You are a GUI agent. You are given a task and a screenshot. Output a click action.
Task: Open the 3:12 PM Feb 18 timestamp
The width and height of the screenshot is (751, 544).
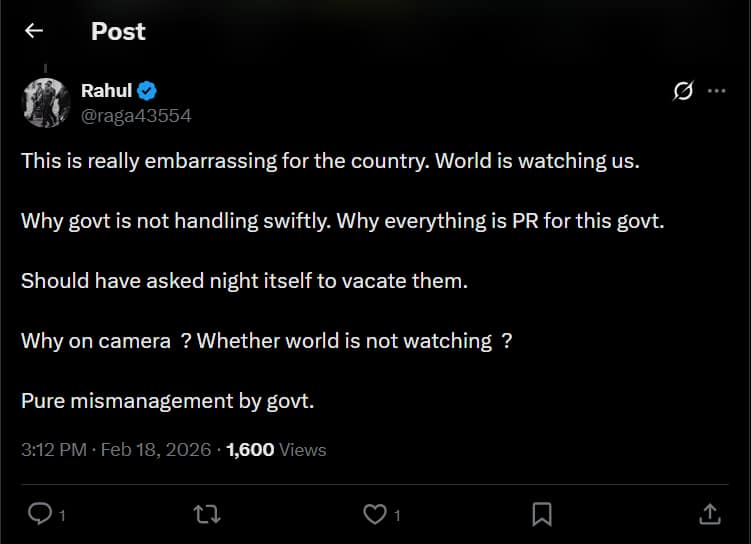(x=116, y=450)
